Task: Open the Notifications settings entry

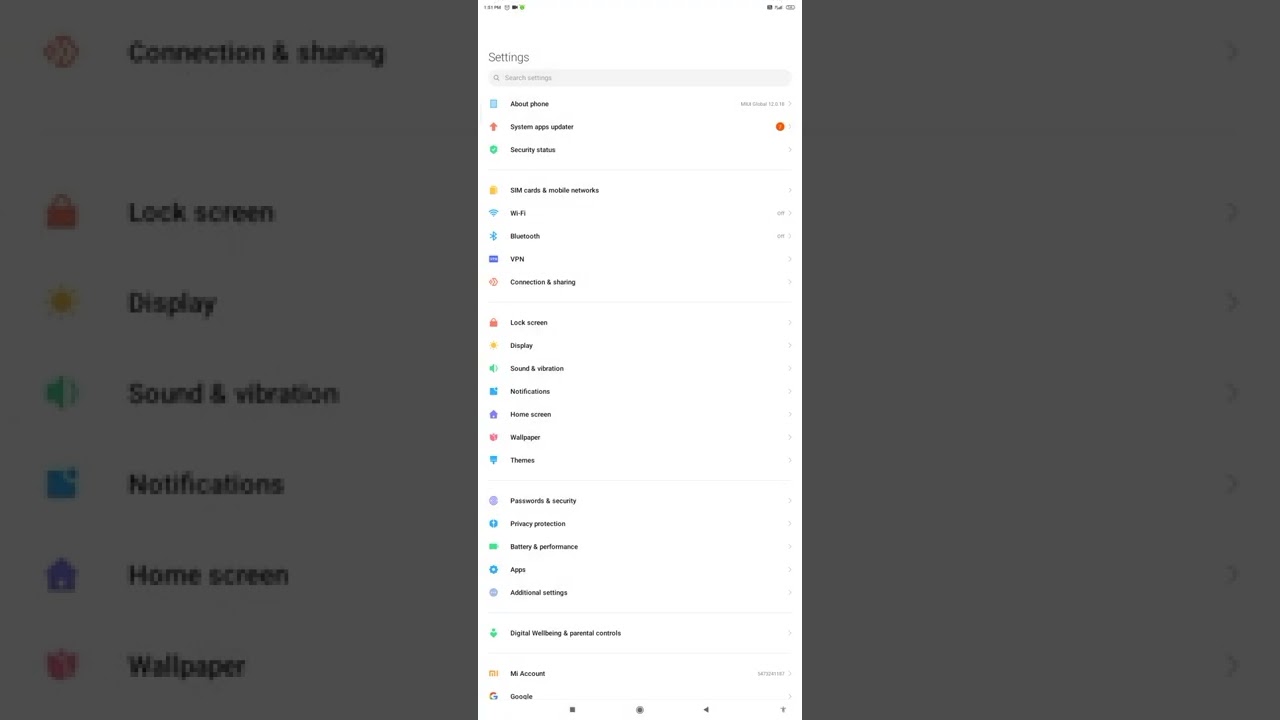Action: [640, 392]
